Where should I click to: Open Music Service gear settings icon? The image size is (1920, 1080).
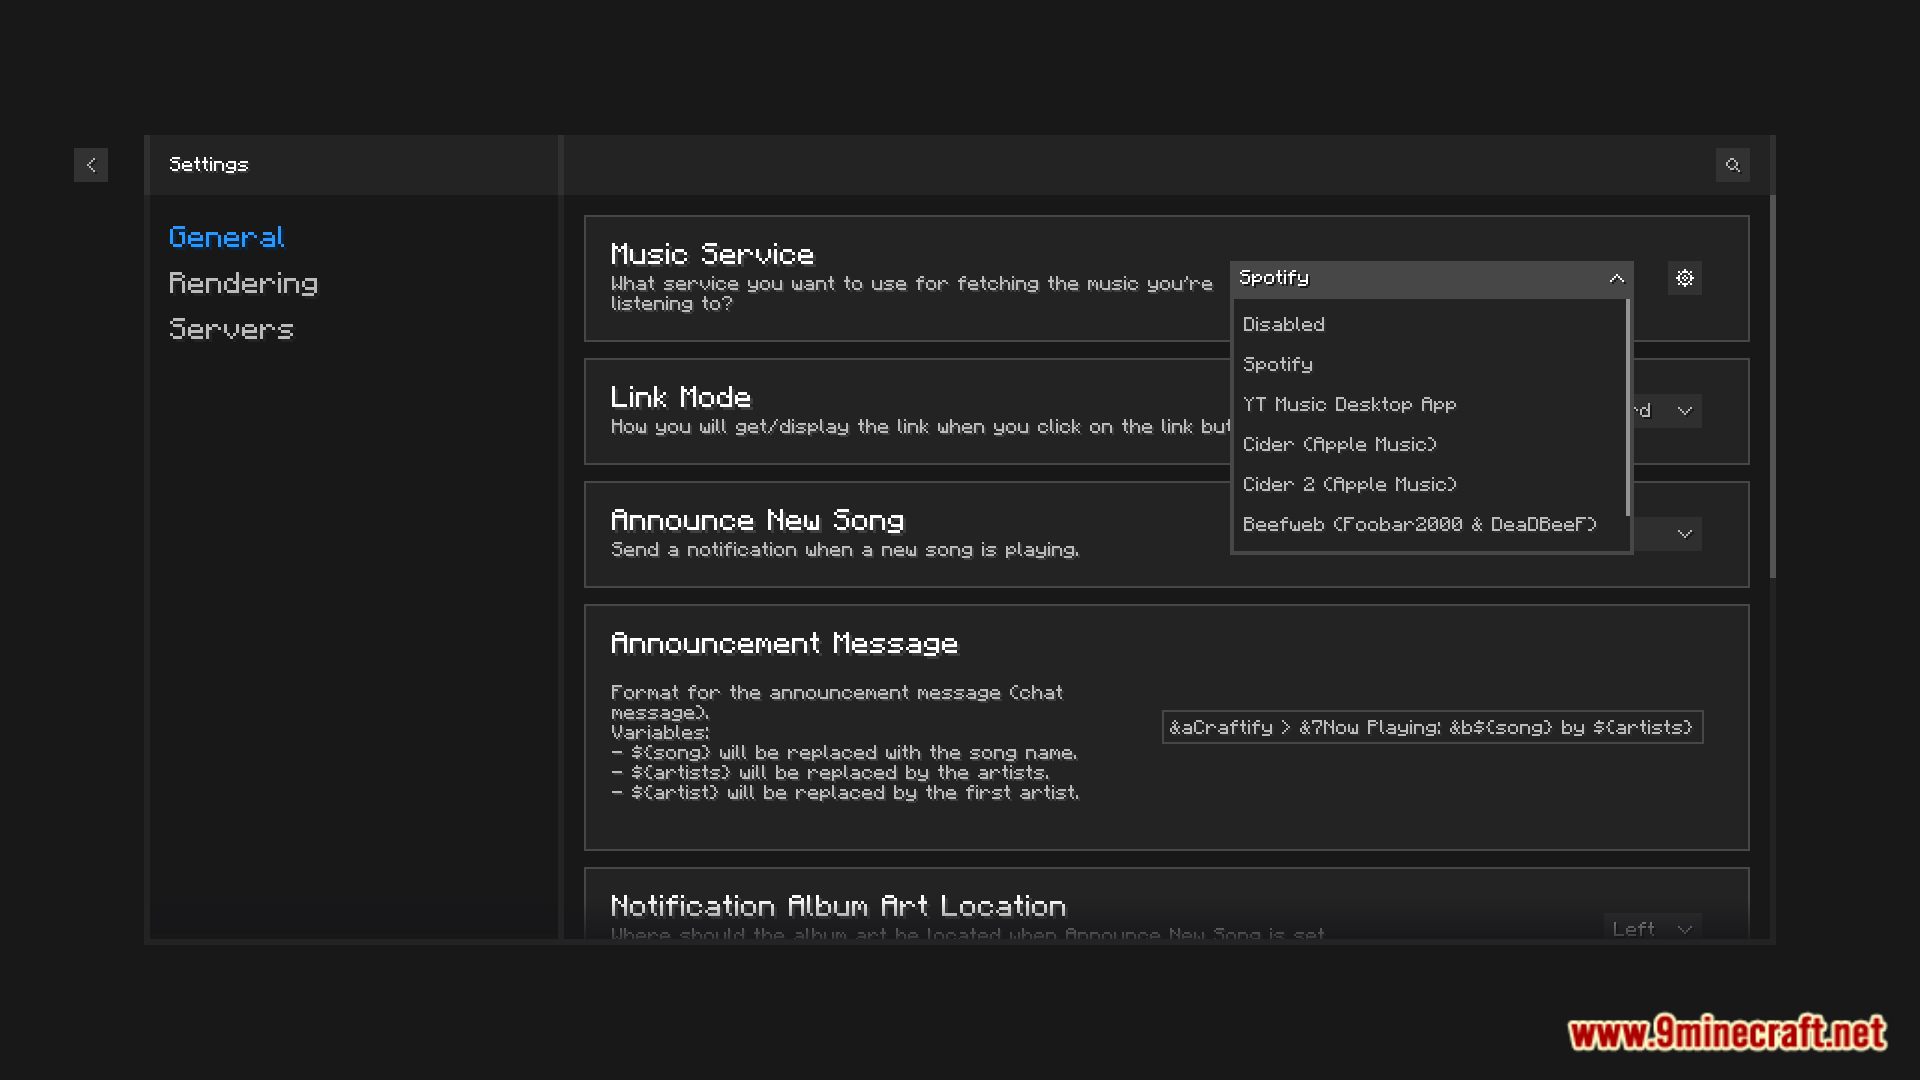point(1685,278)
